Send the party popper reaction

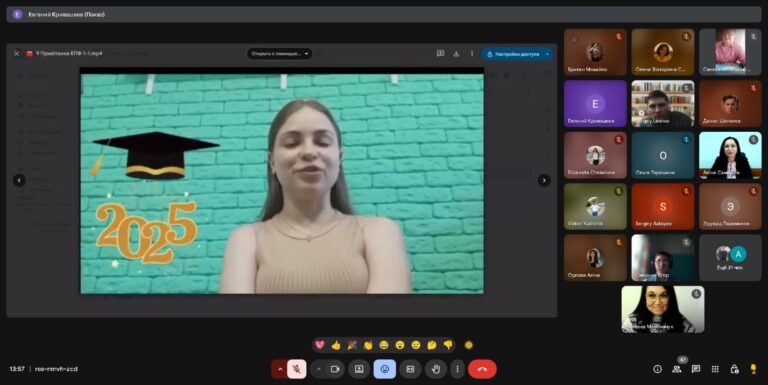[x=352, y=345]
